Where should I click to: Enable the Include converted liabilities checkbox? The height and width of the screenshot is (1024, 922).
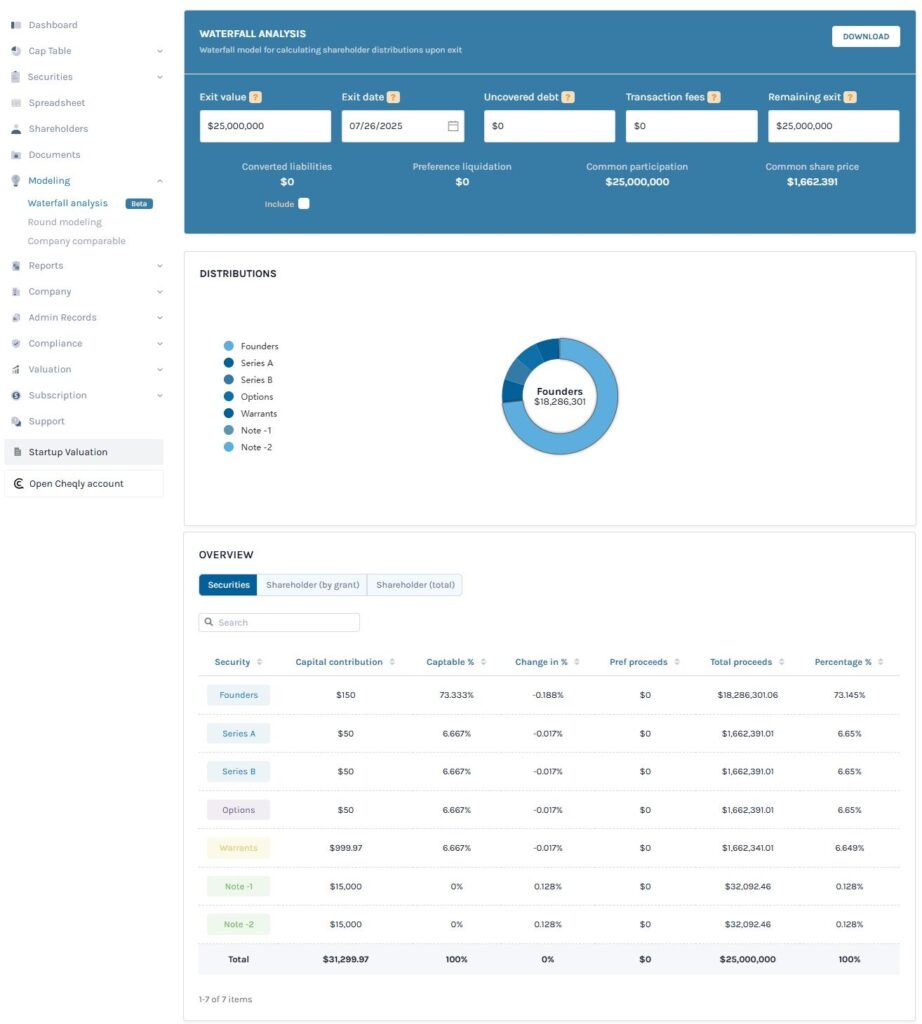tap(304, 204)
